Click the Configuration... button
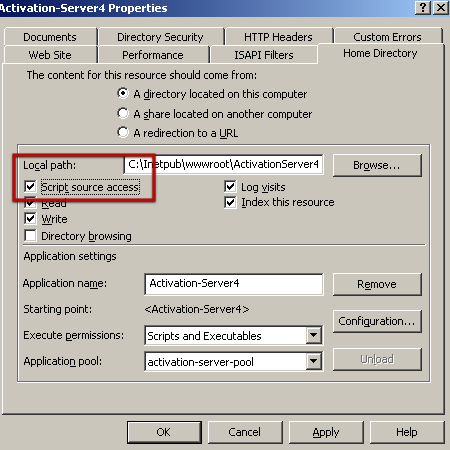This screenshot has width=450, height=450. [377, 321]
